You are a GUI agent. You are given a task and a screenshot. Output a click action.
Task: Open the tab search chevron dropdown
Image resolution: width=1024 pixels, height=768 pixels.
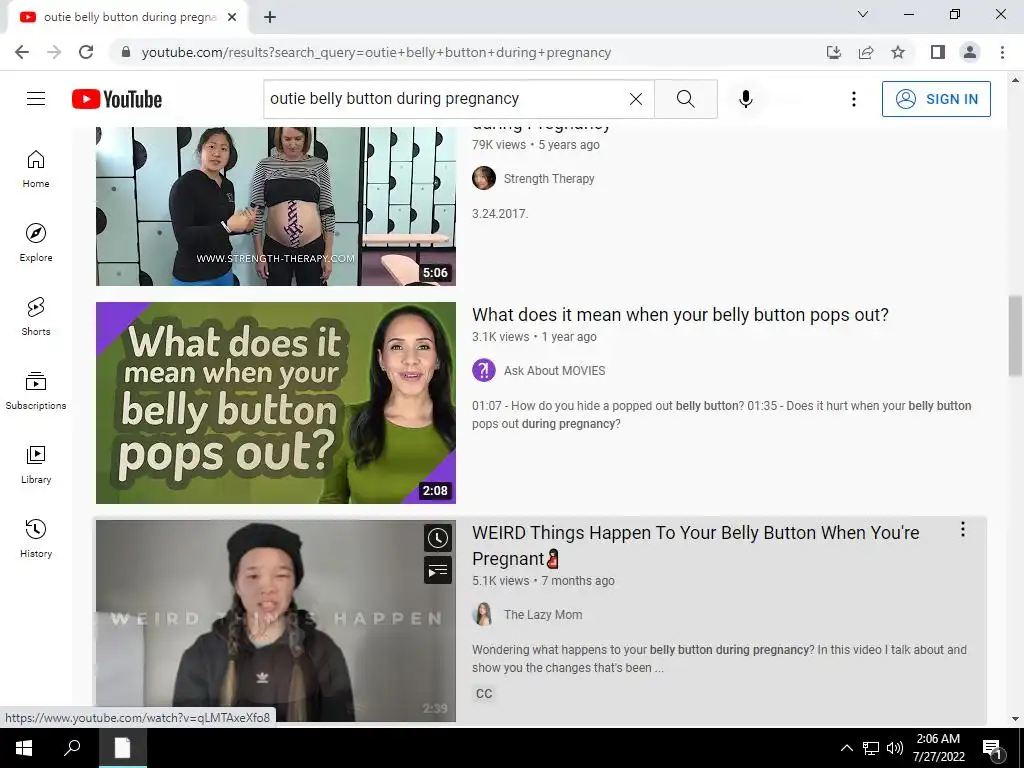(x=863, y=14)
